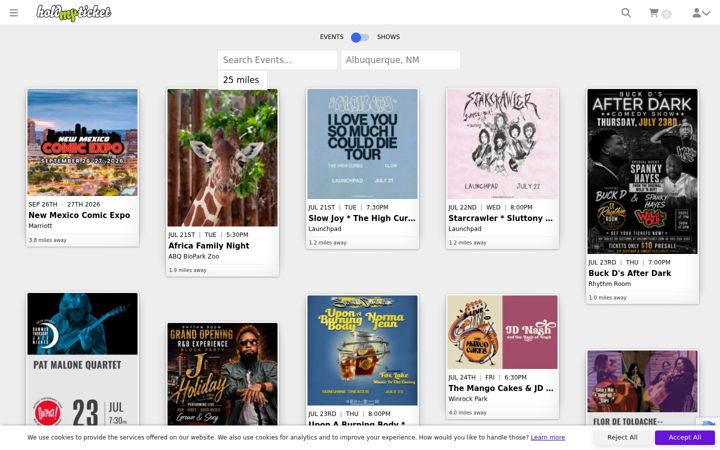Follow the Learn more cookie link
The width and height of the screenshot is (720, 450).
(x=548, y=438)
